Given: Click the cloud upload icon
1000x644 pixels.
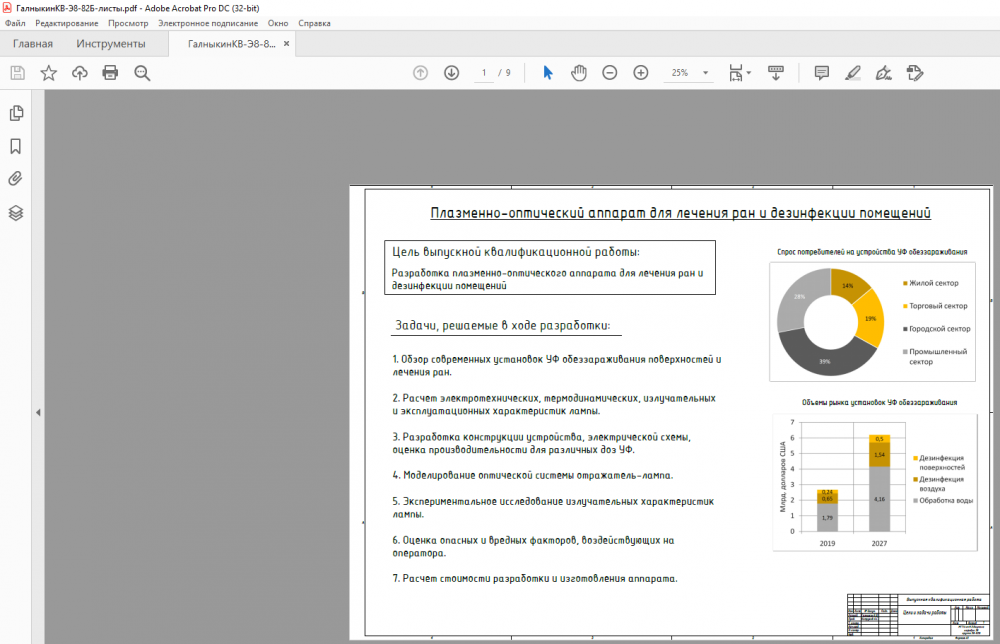Looking at the screenshot, I should coord(79,73).
